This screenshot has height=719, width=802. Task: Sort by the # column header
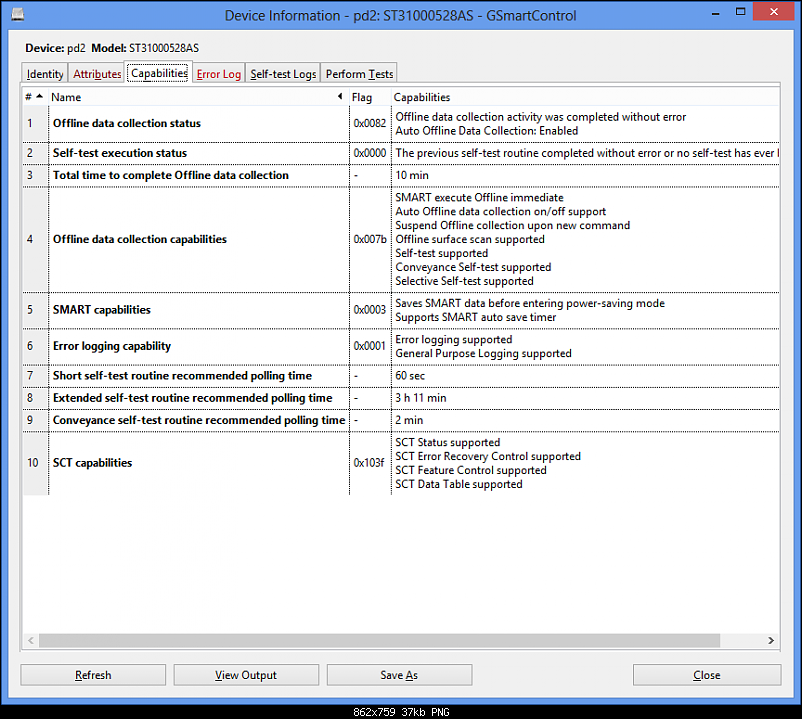pos(35,97)
